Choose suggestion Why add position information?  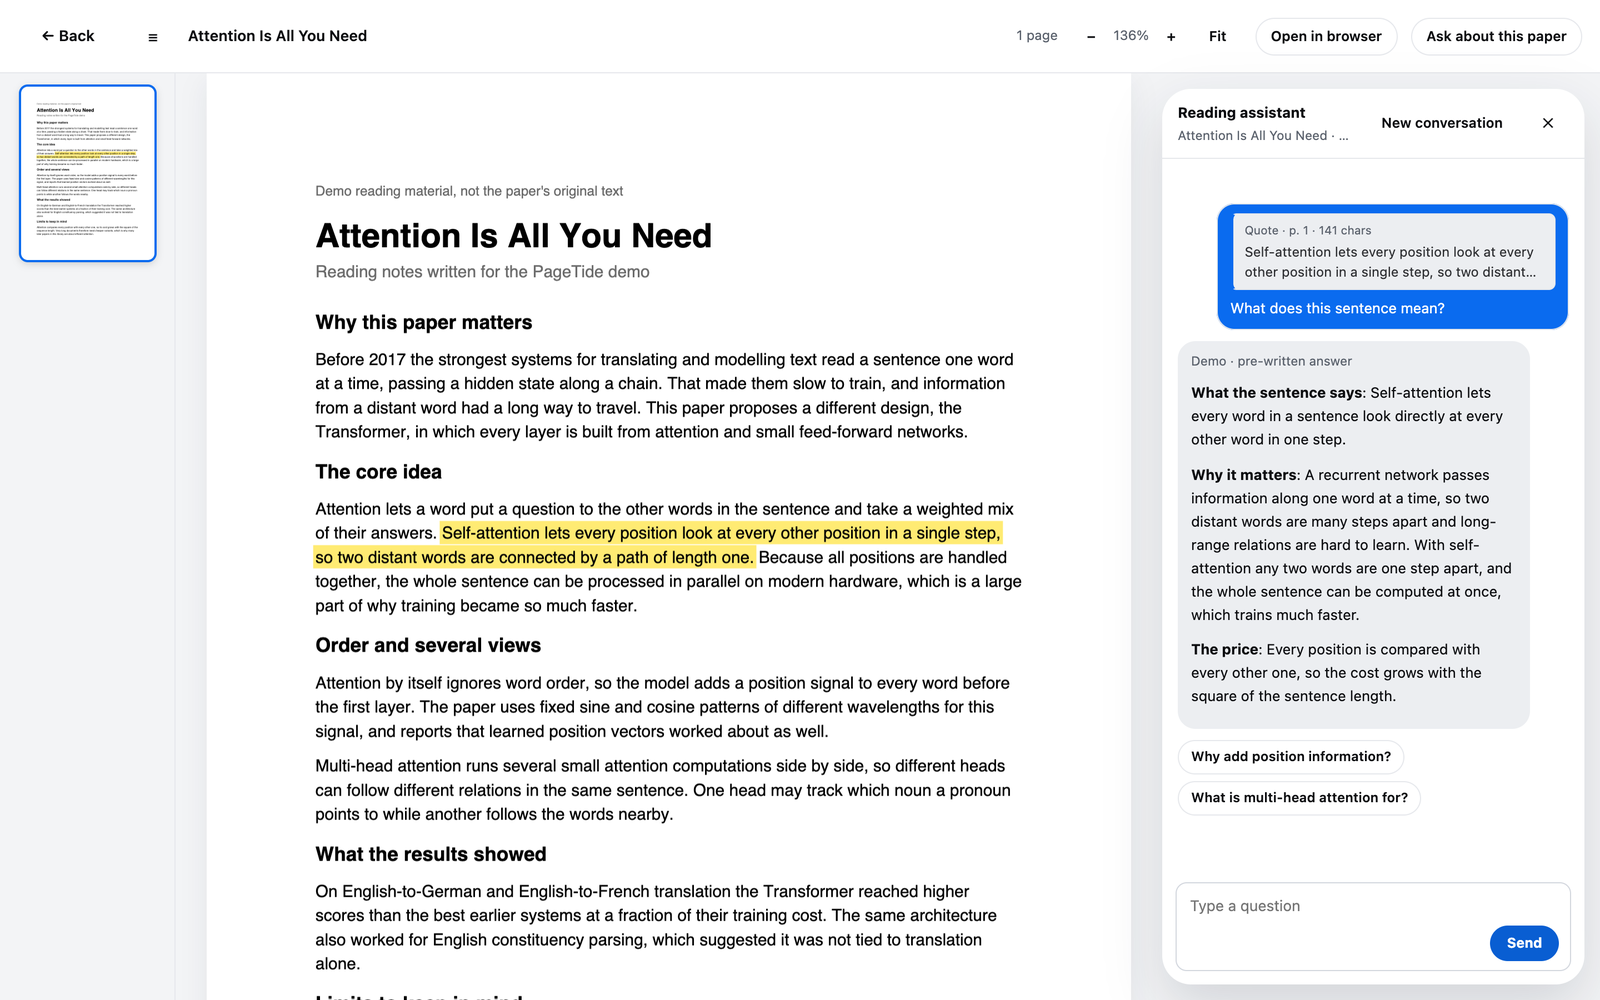[x=1291, y=757]
